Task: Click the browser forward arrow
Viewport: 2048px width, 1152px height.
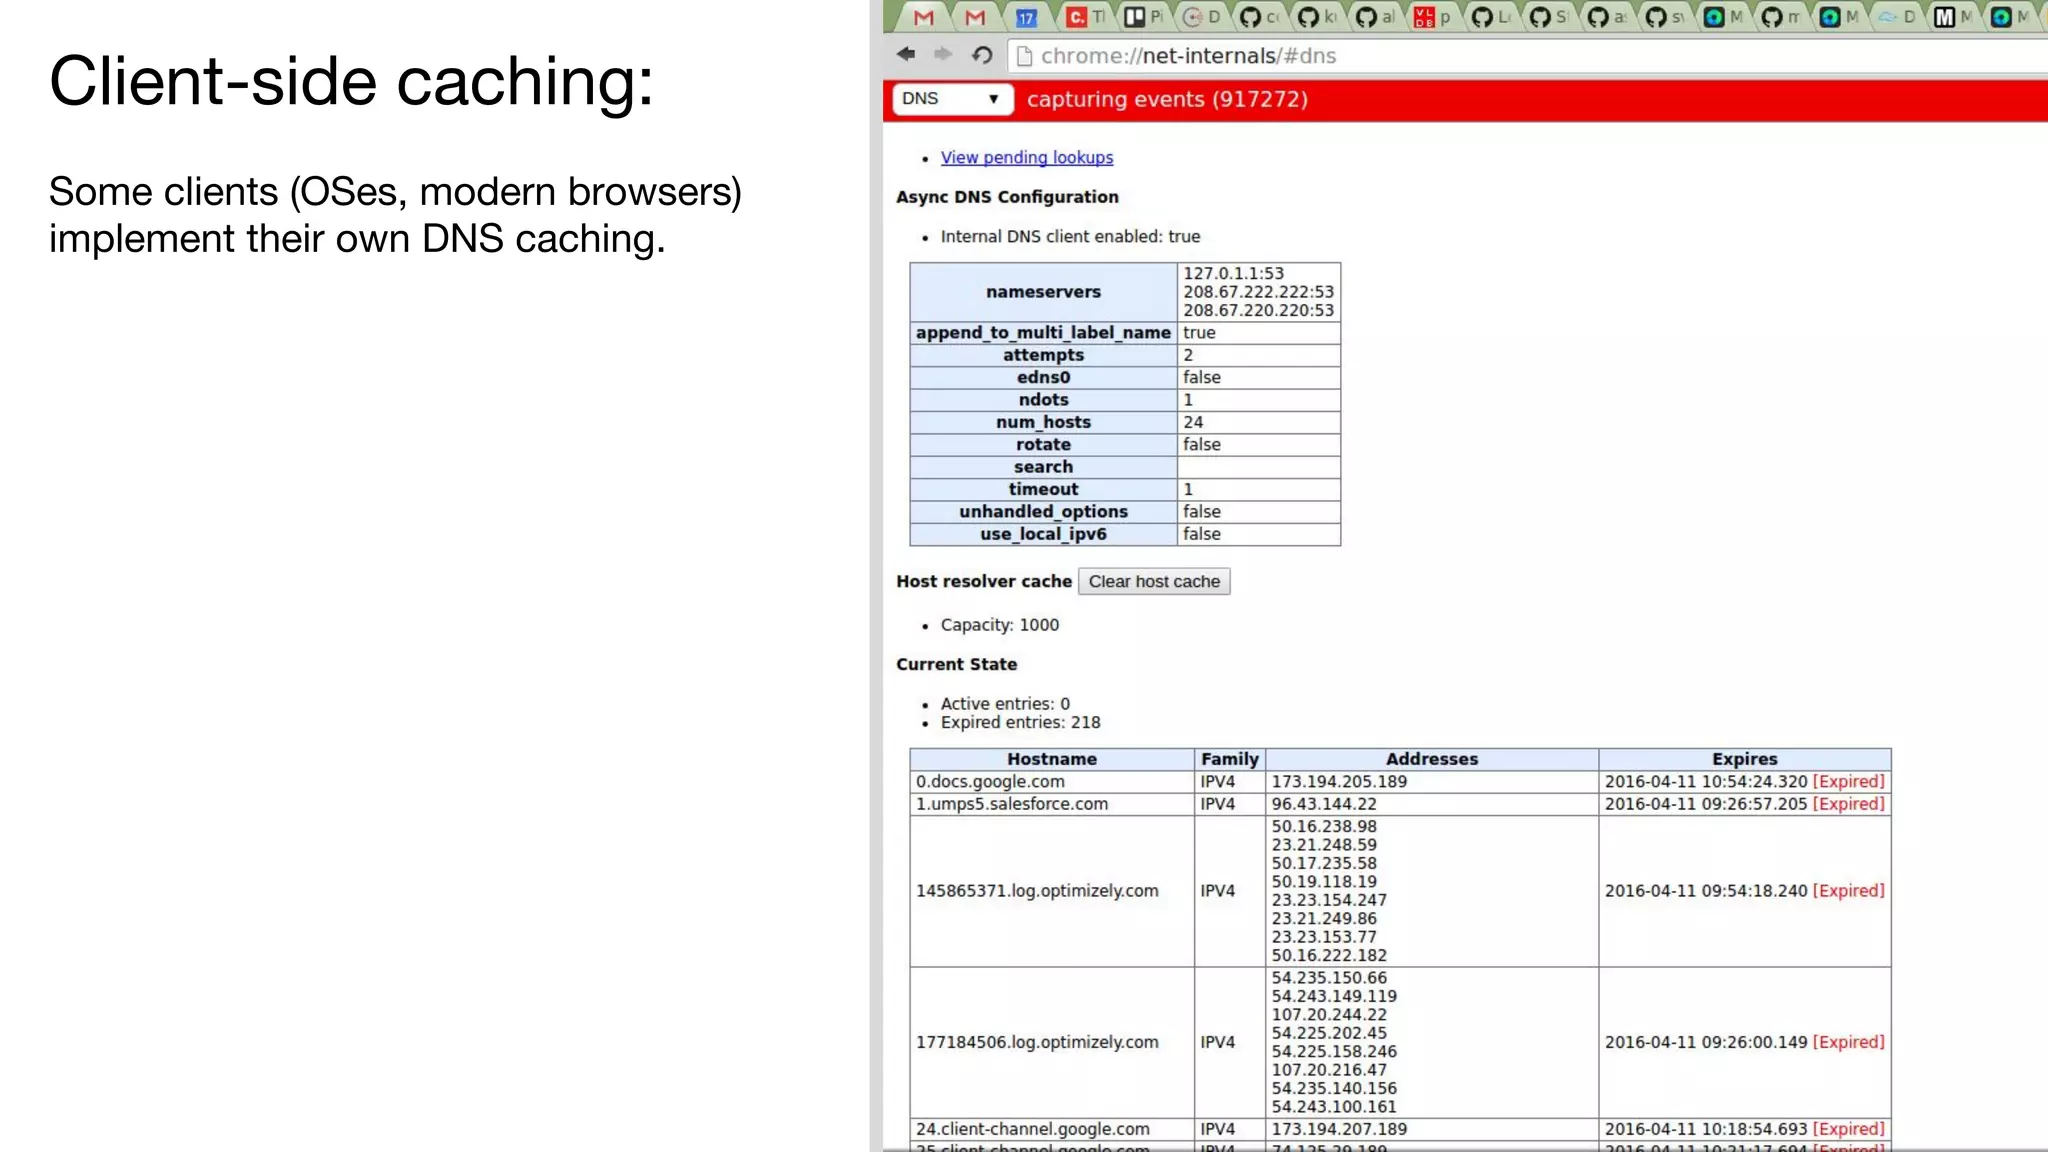Action: (943, 54)
